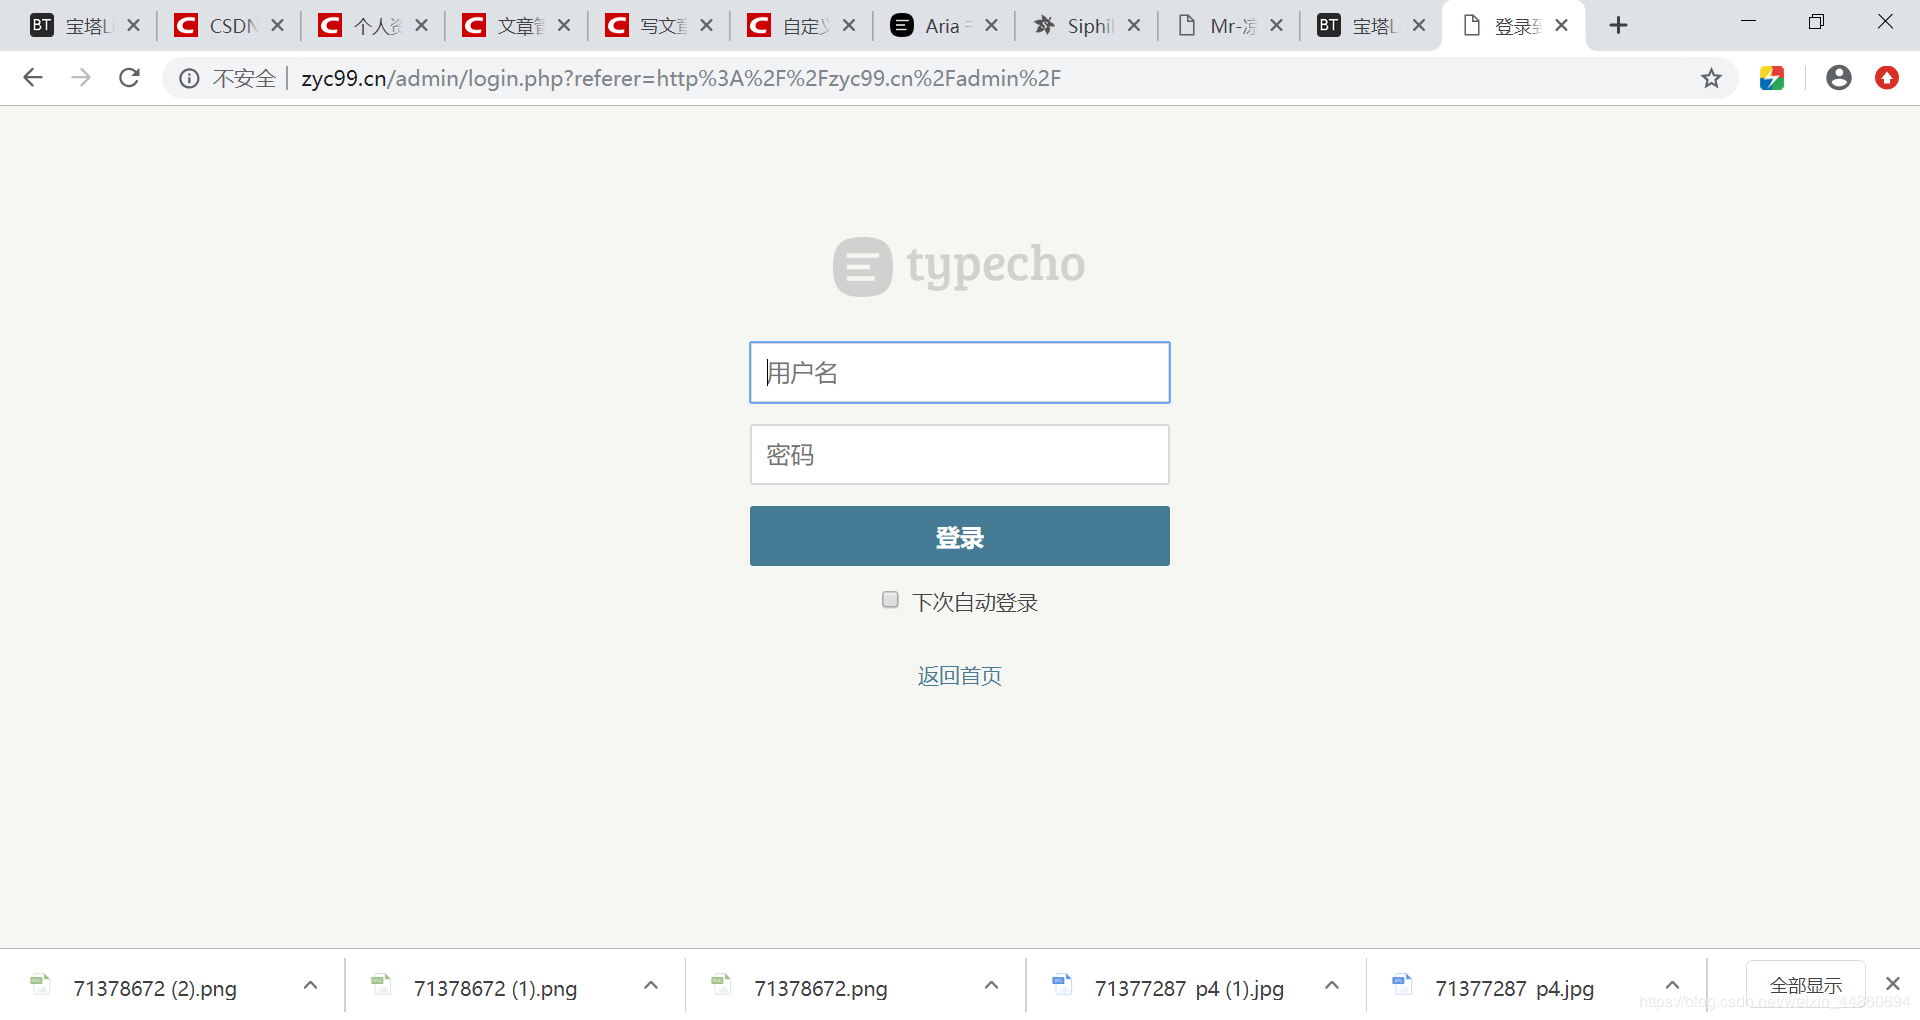Focus the 用户名 username field
The width and height of the screenshot is (1920, 1020).
coord(959,372)
